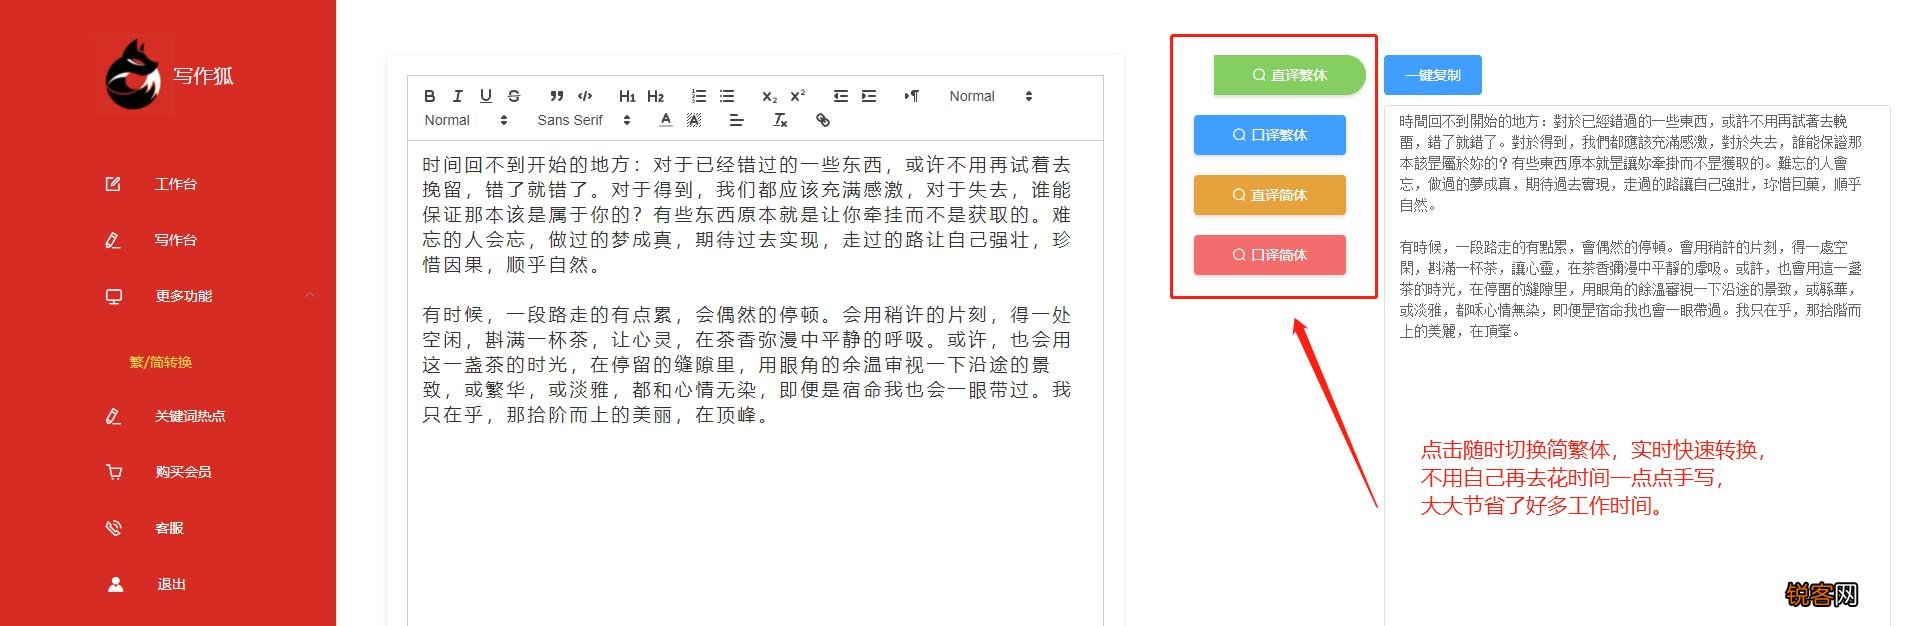Click the orange 直译简体 button
The image size is (1906, 626).
click(x=1269, y=195)
